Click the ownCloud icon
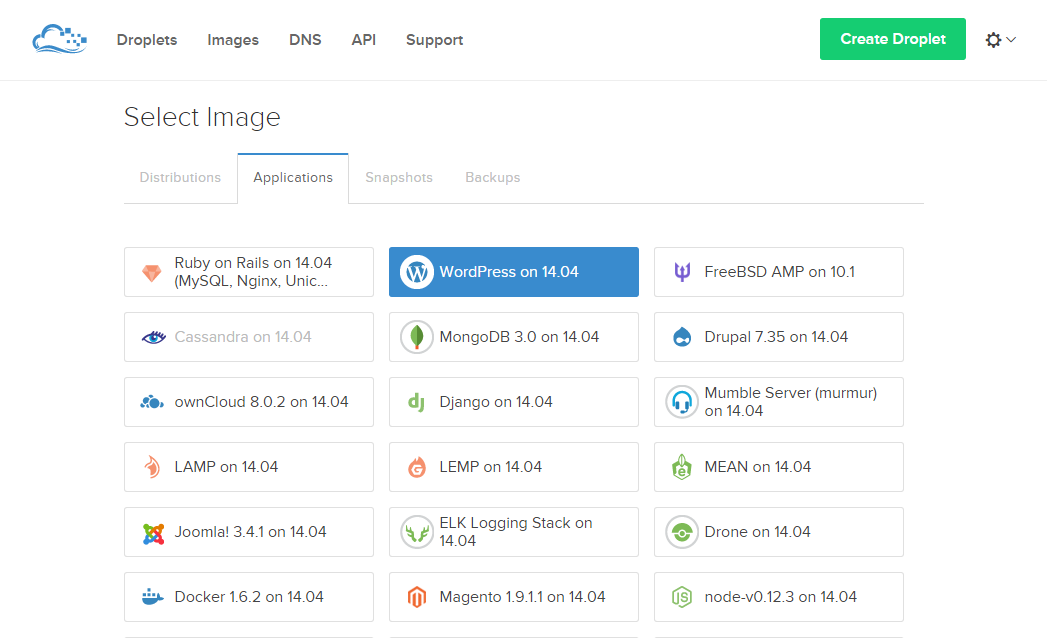Viewport: 1047px width, 638px height. [x=152, y=402]
